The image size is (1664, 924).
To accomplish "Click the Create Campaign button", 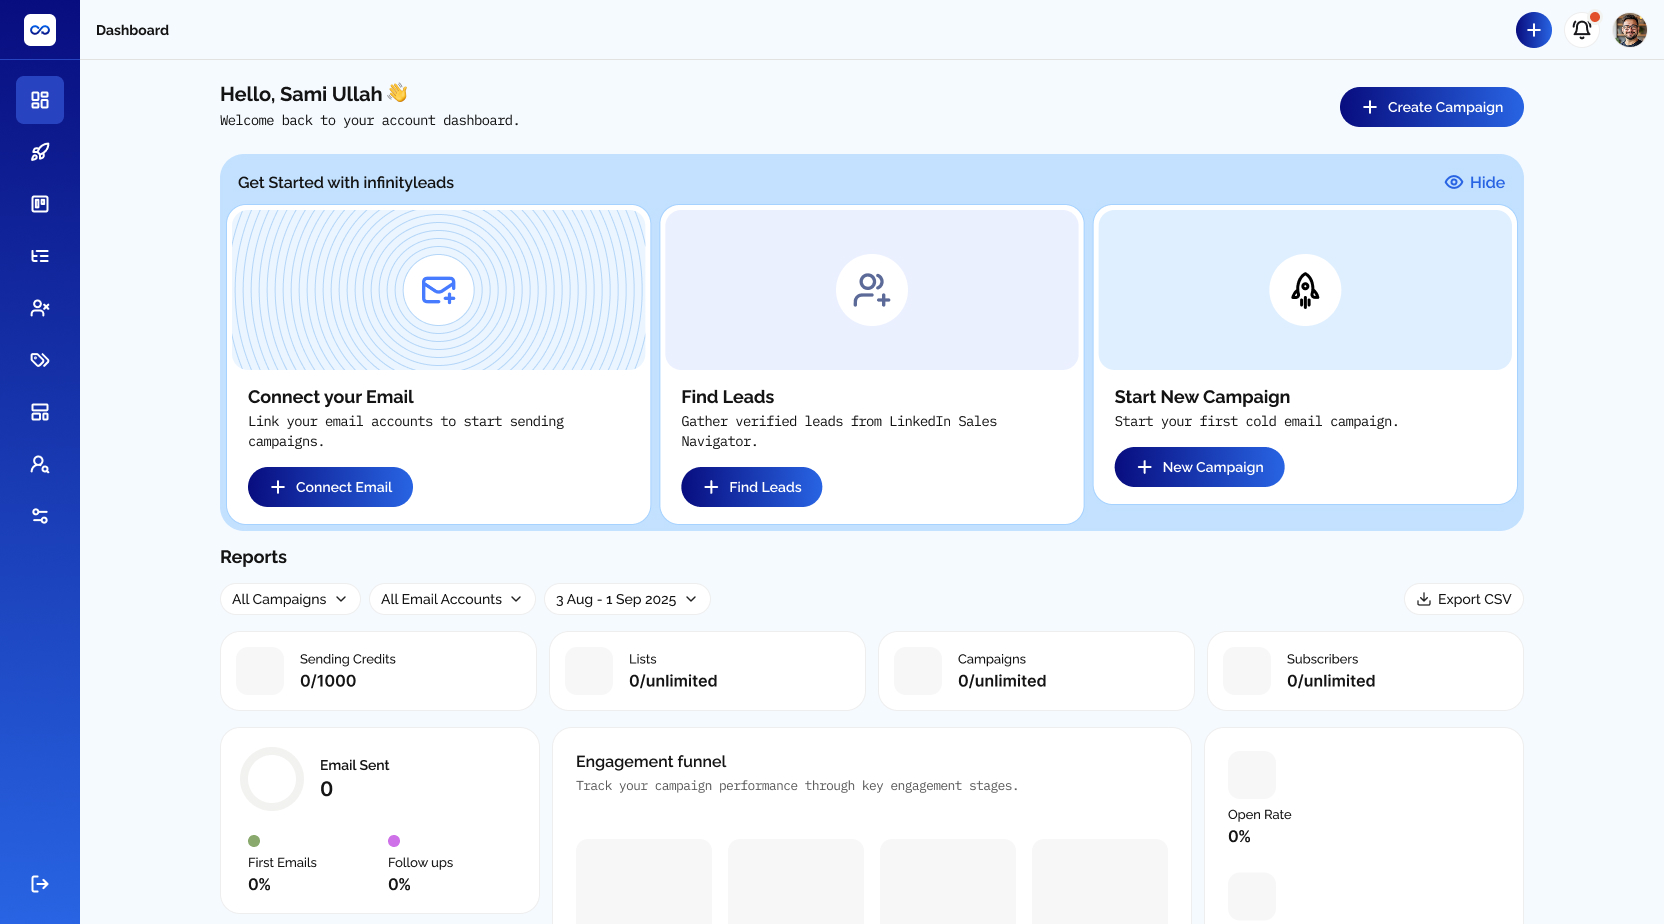I will (1431, 107).
